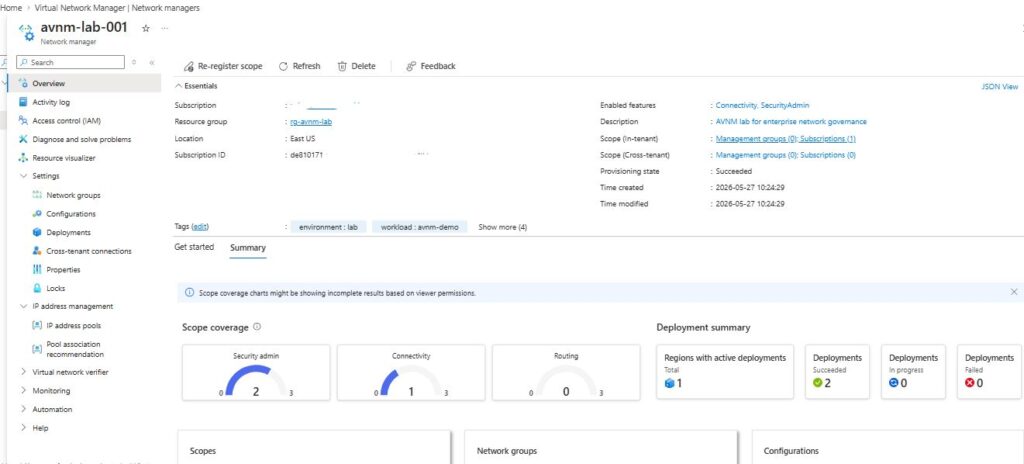Open the JSON View link
This screenshot has height=464, width=1024.
999,86
